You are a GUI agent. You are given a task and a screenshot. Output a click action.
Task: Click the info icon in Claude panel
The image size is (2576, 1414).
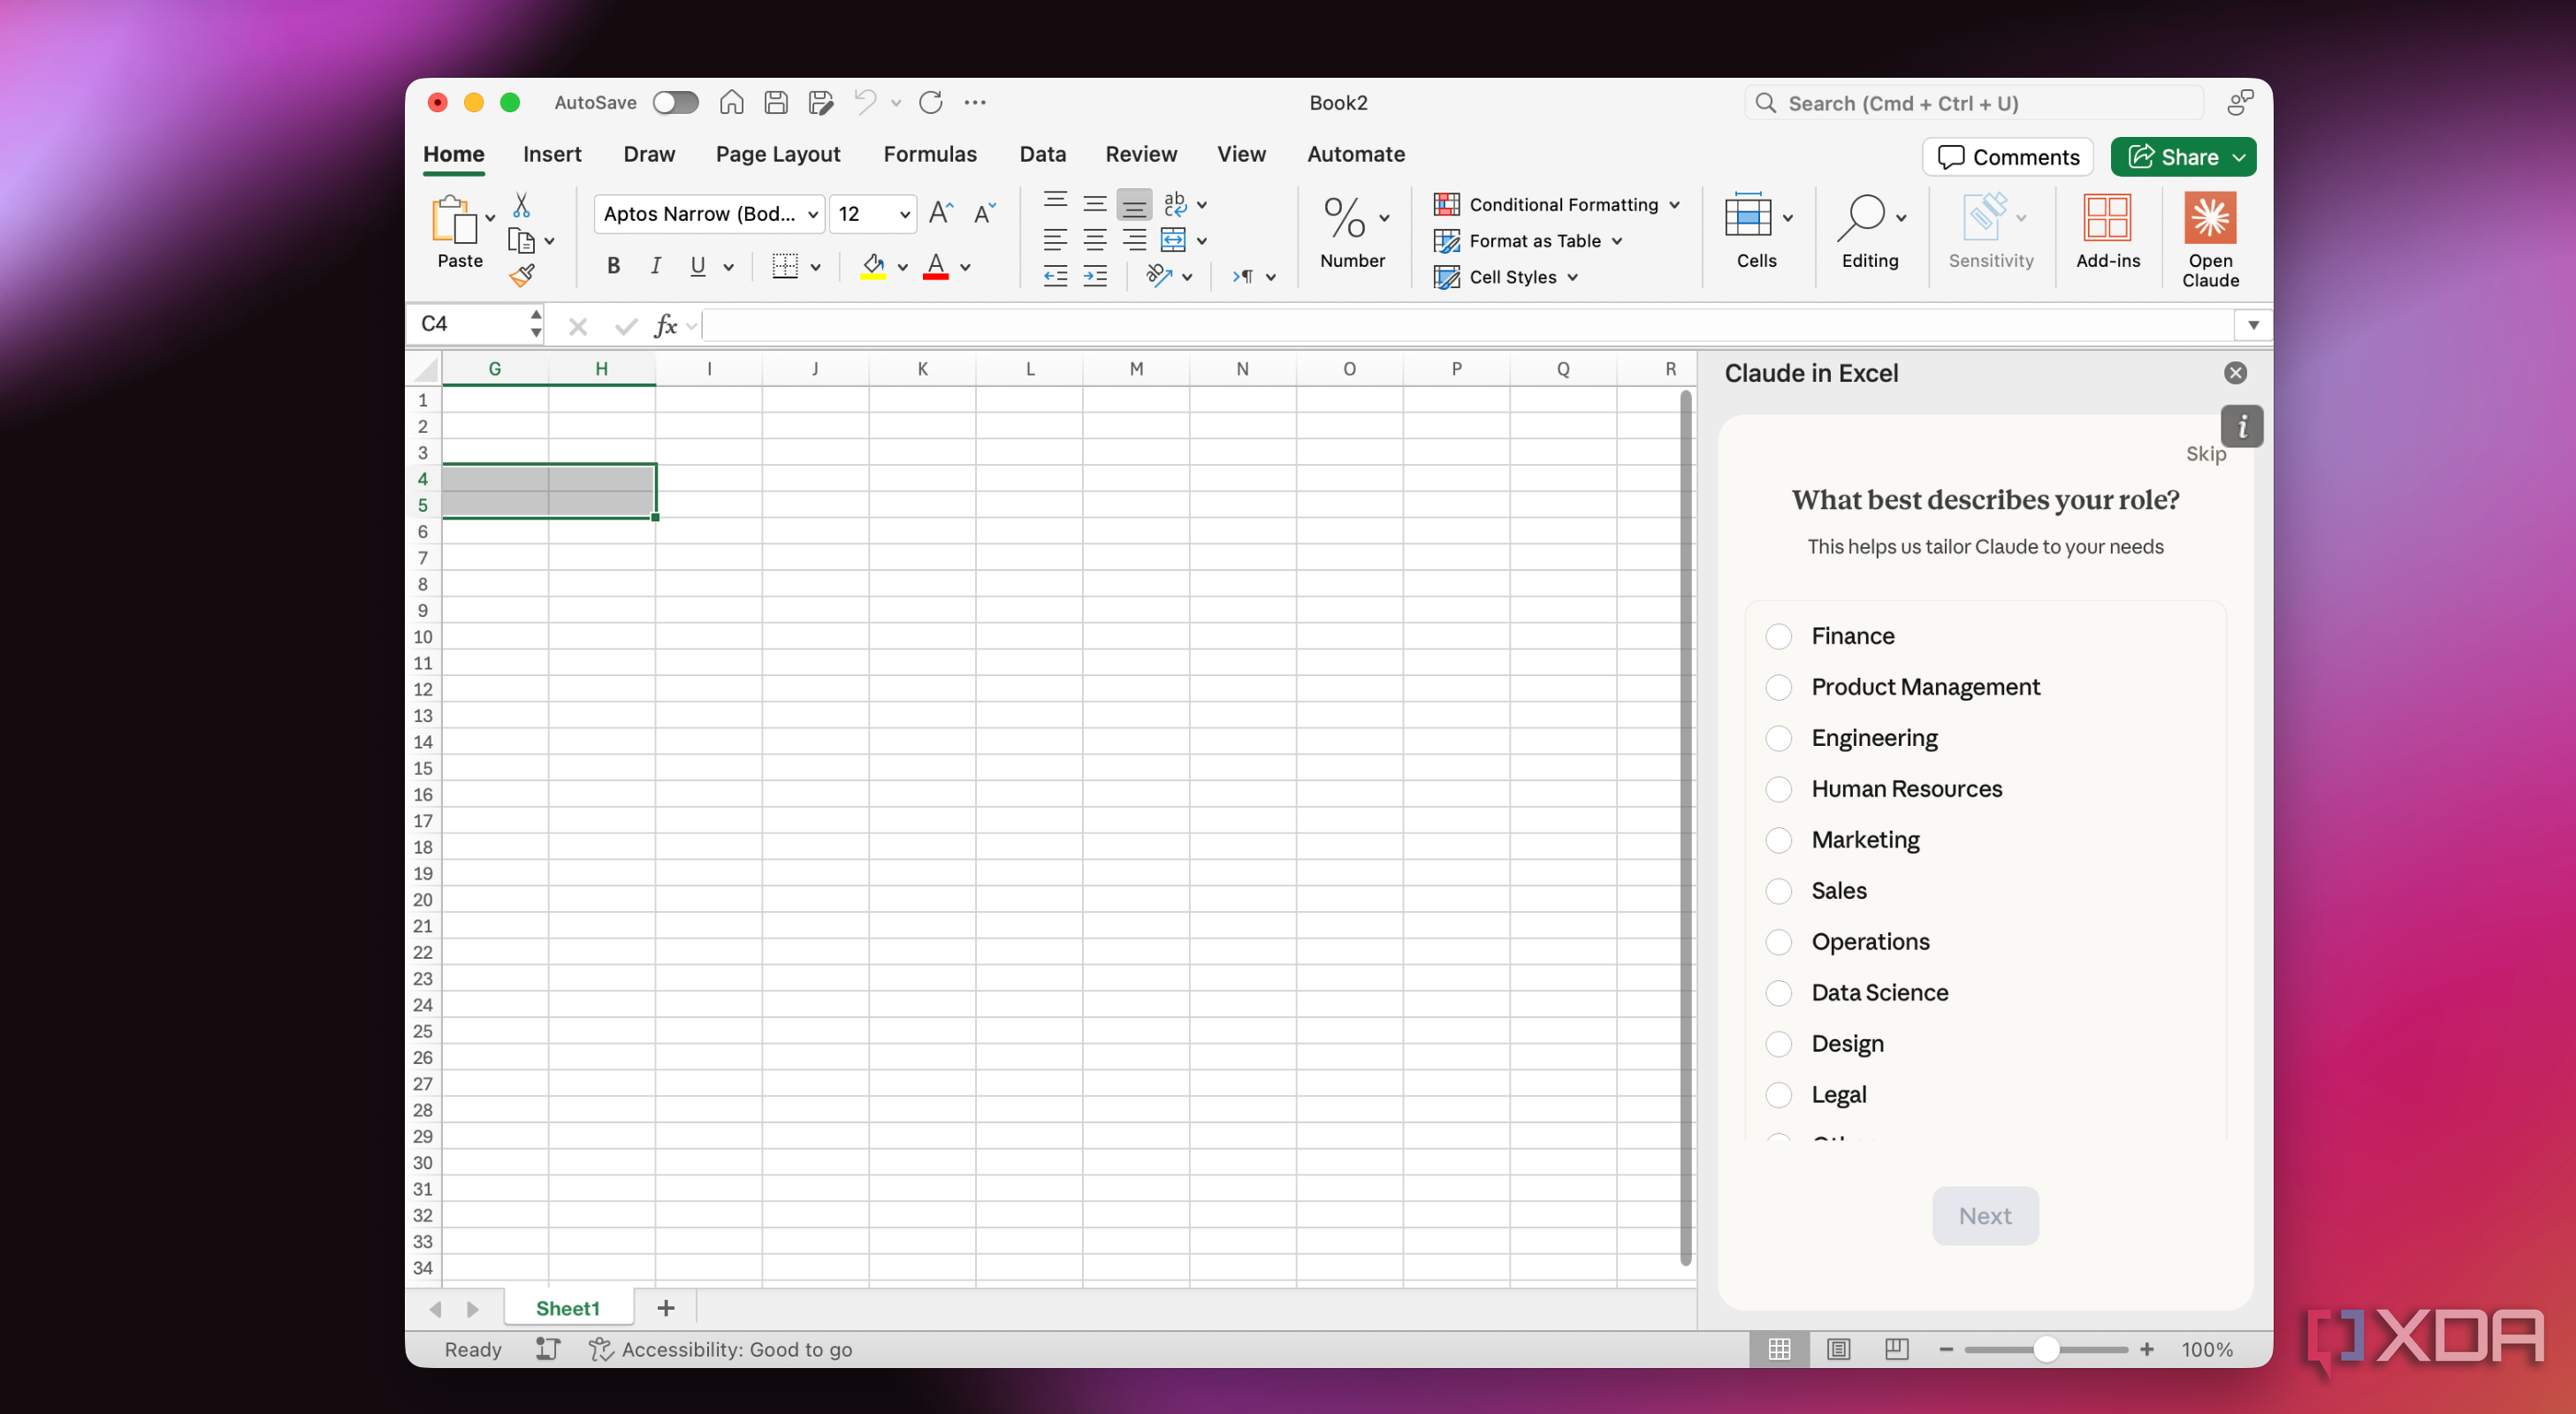(2242, 426)
